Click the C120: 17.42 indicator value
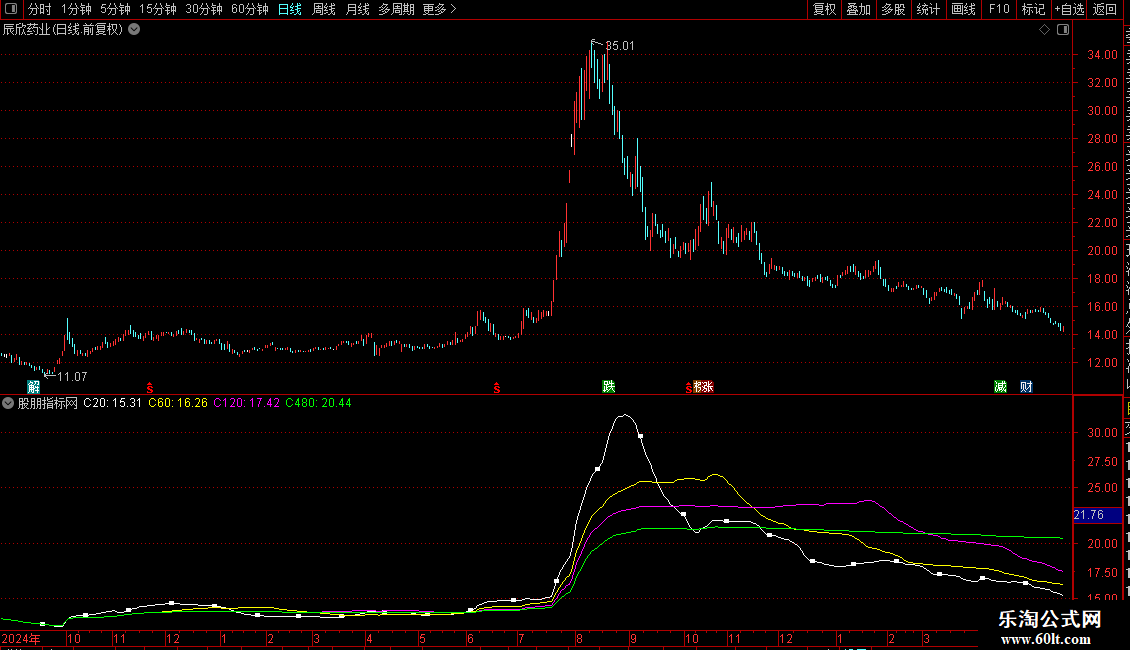The image size is (1130, 650). [246, 404]
